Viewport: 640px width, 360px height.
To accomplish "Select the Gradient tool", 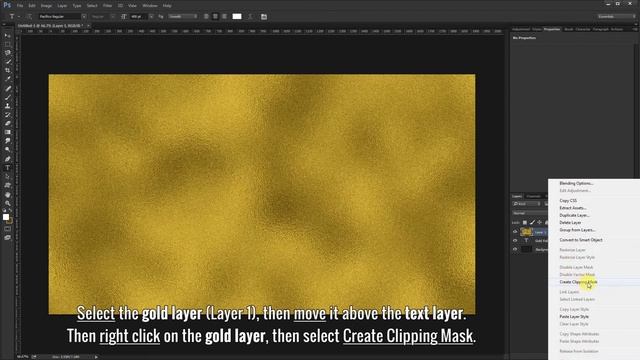I will pyautogui.click(x=7, y=132).
